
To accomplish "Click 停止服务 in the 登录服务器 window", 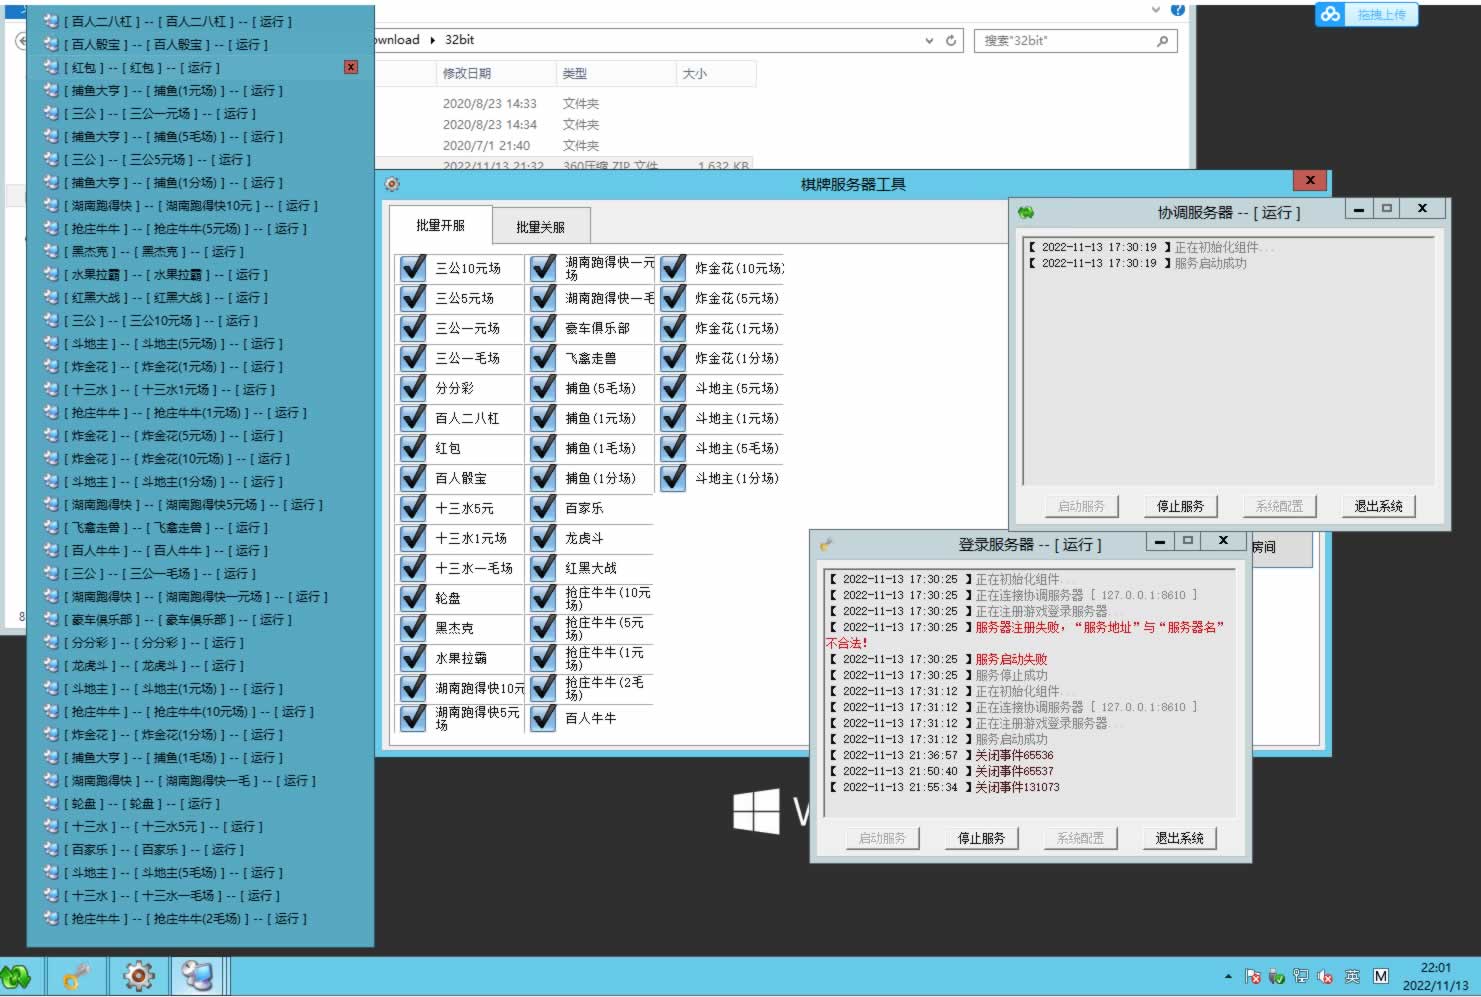I will pos(981,838).
